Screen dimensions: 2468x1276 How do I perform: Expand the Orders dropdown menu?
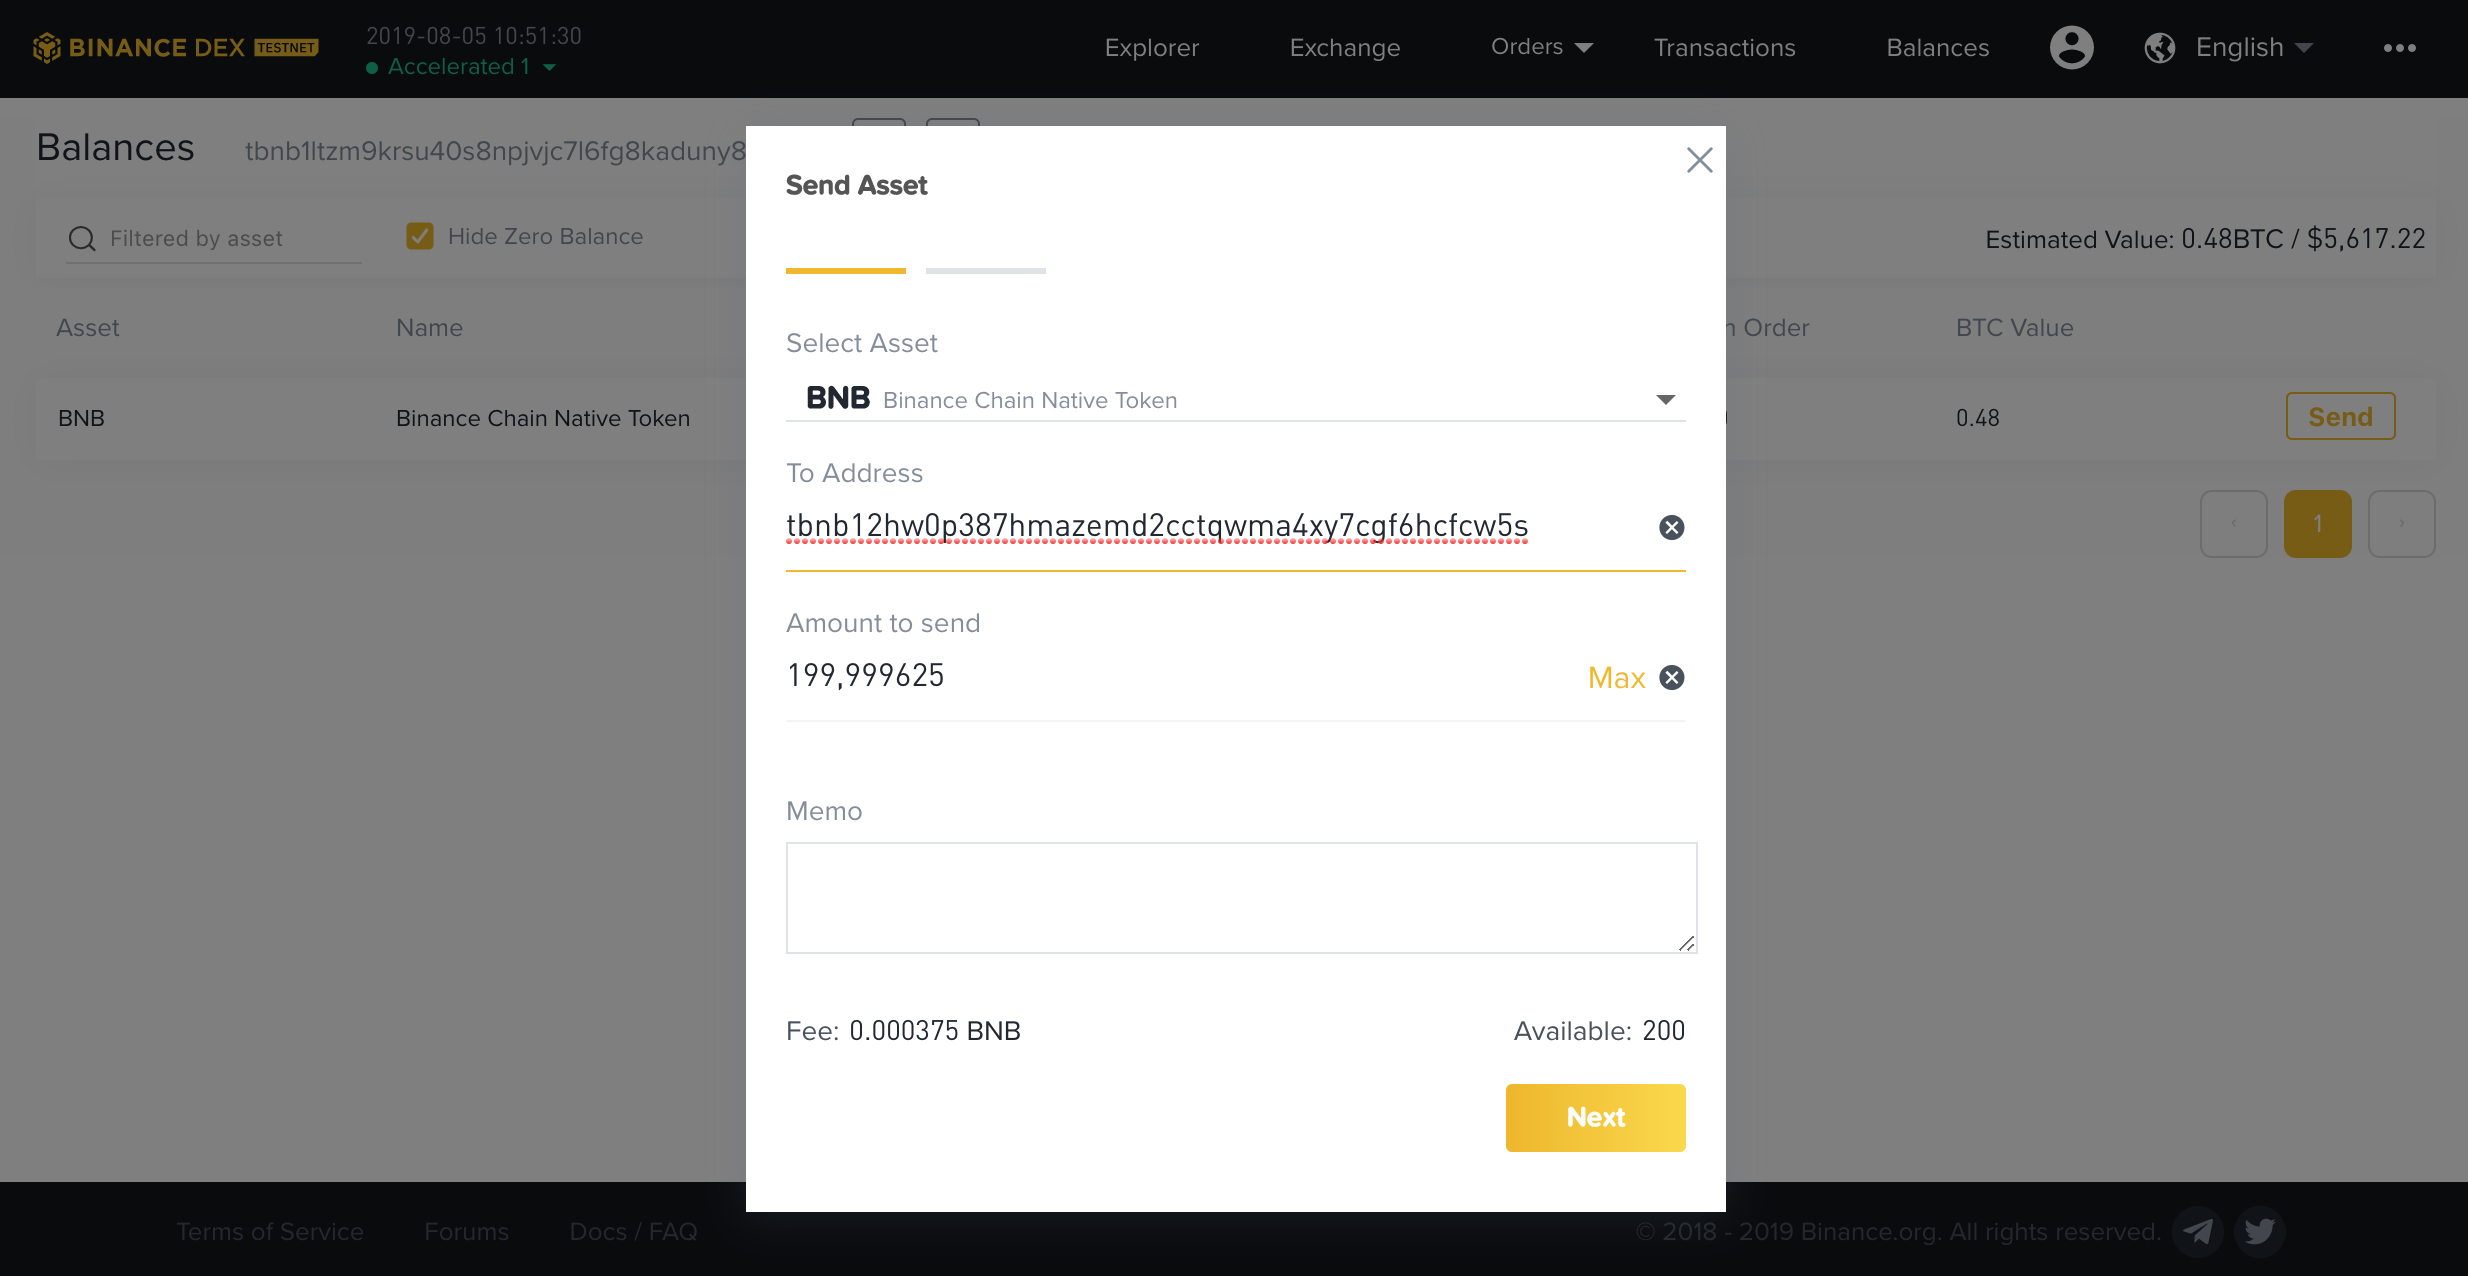coord(1537,46)
